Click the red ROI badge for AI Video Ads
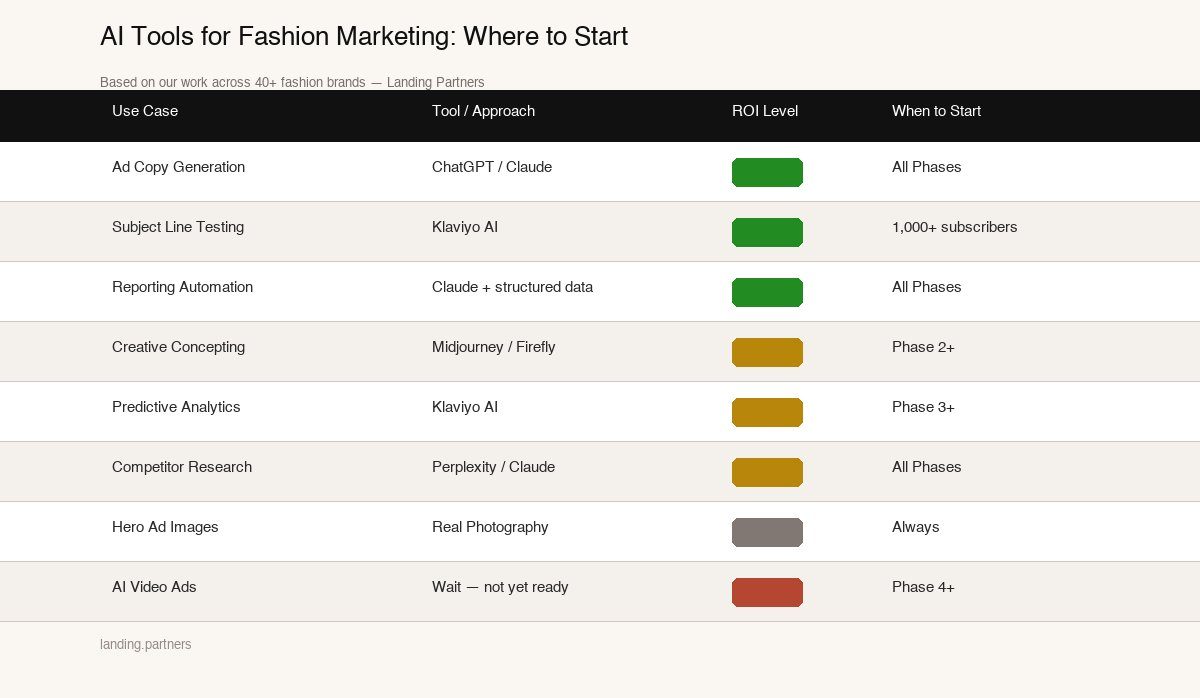This screenshot has width=1200, height=698. pyautogui.click(x=767, y=592)
